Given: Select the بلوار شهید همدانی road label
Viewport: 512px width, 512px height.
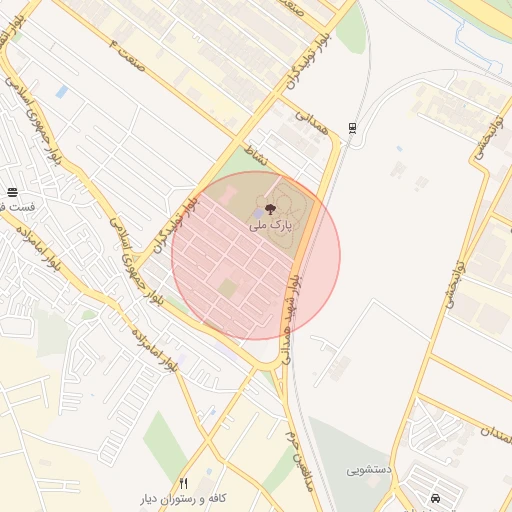Looking at the screenshot, I should [x=290, y=320].
